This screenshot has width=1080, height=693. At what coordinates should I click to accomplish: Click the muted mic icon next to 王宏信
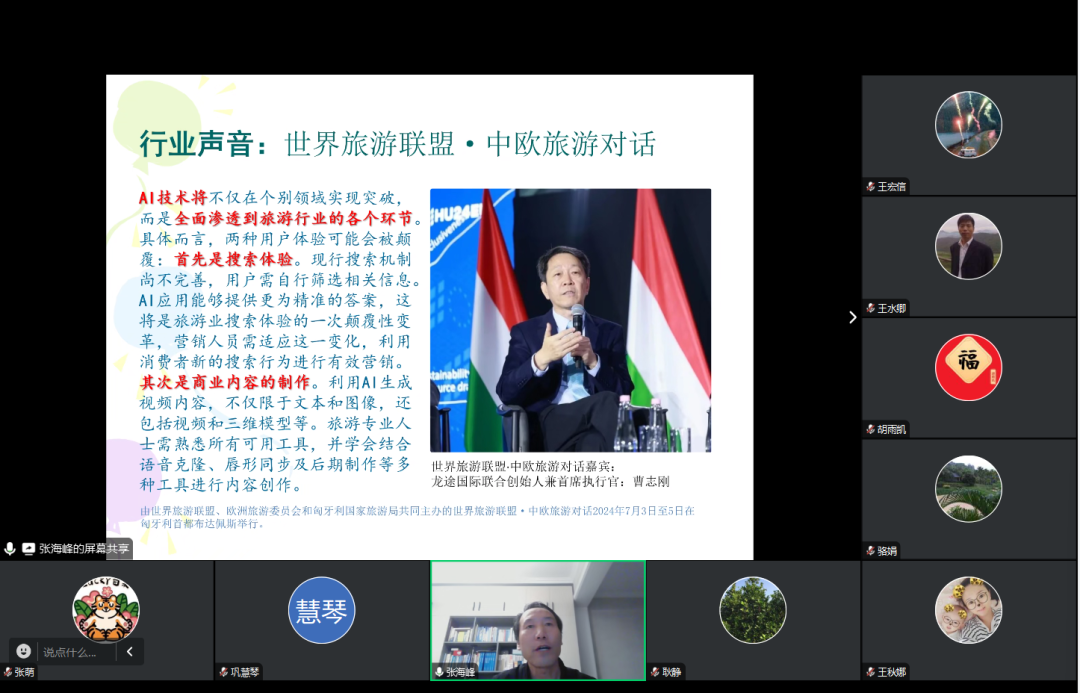pos(870,187)
